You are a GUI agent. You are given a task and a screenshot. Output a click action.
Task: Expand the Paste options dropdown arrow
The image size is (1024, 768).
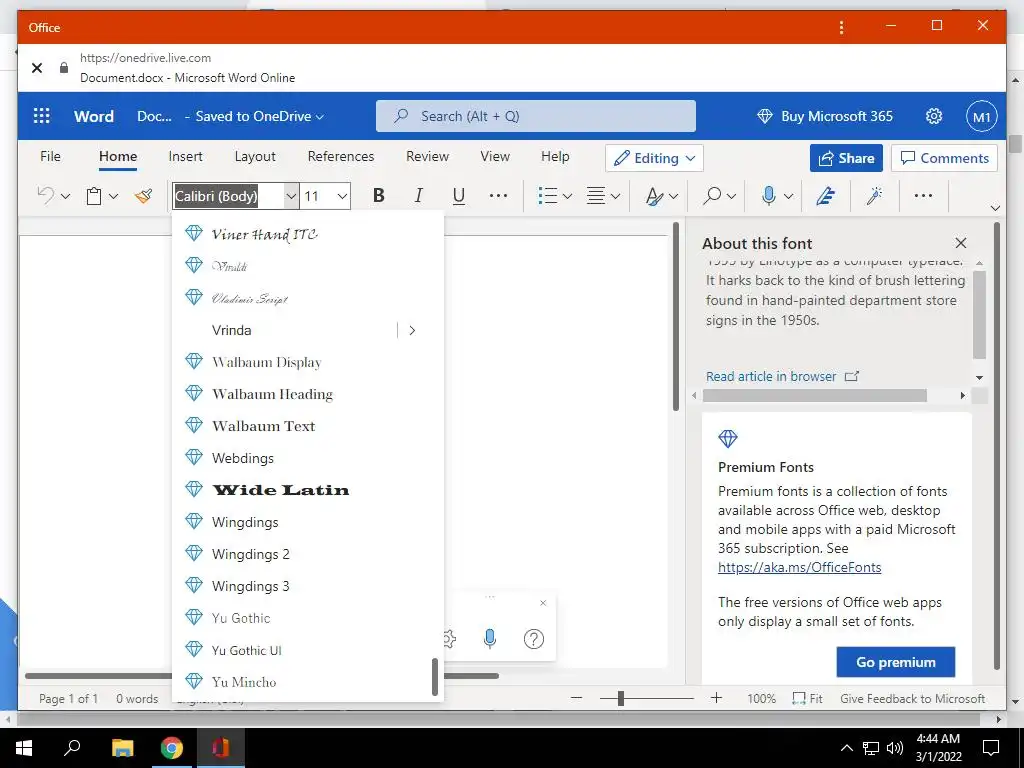pos(113,196)
